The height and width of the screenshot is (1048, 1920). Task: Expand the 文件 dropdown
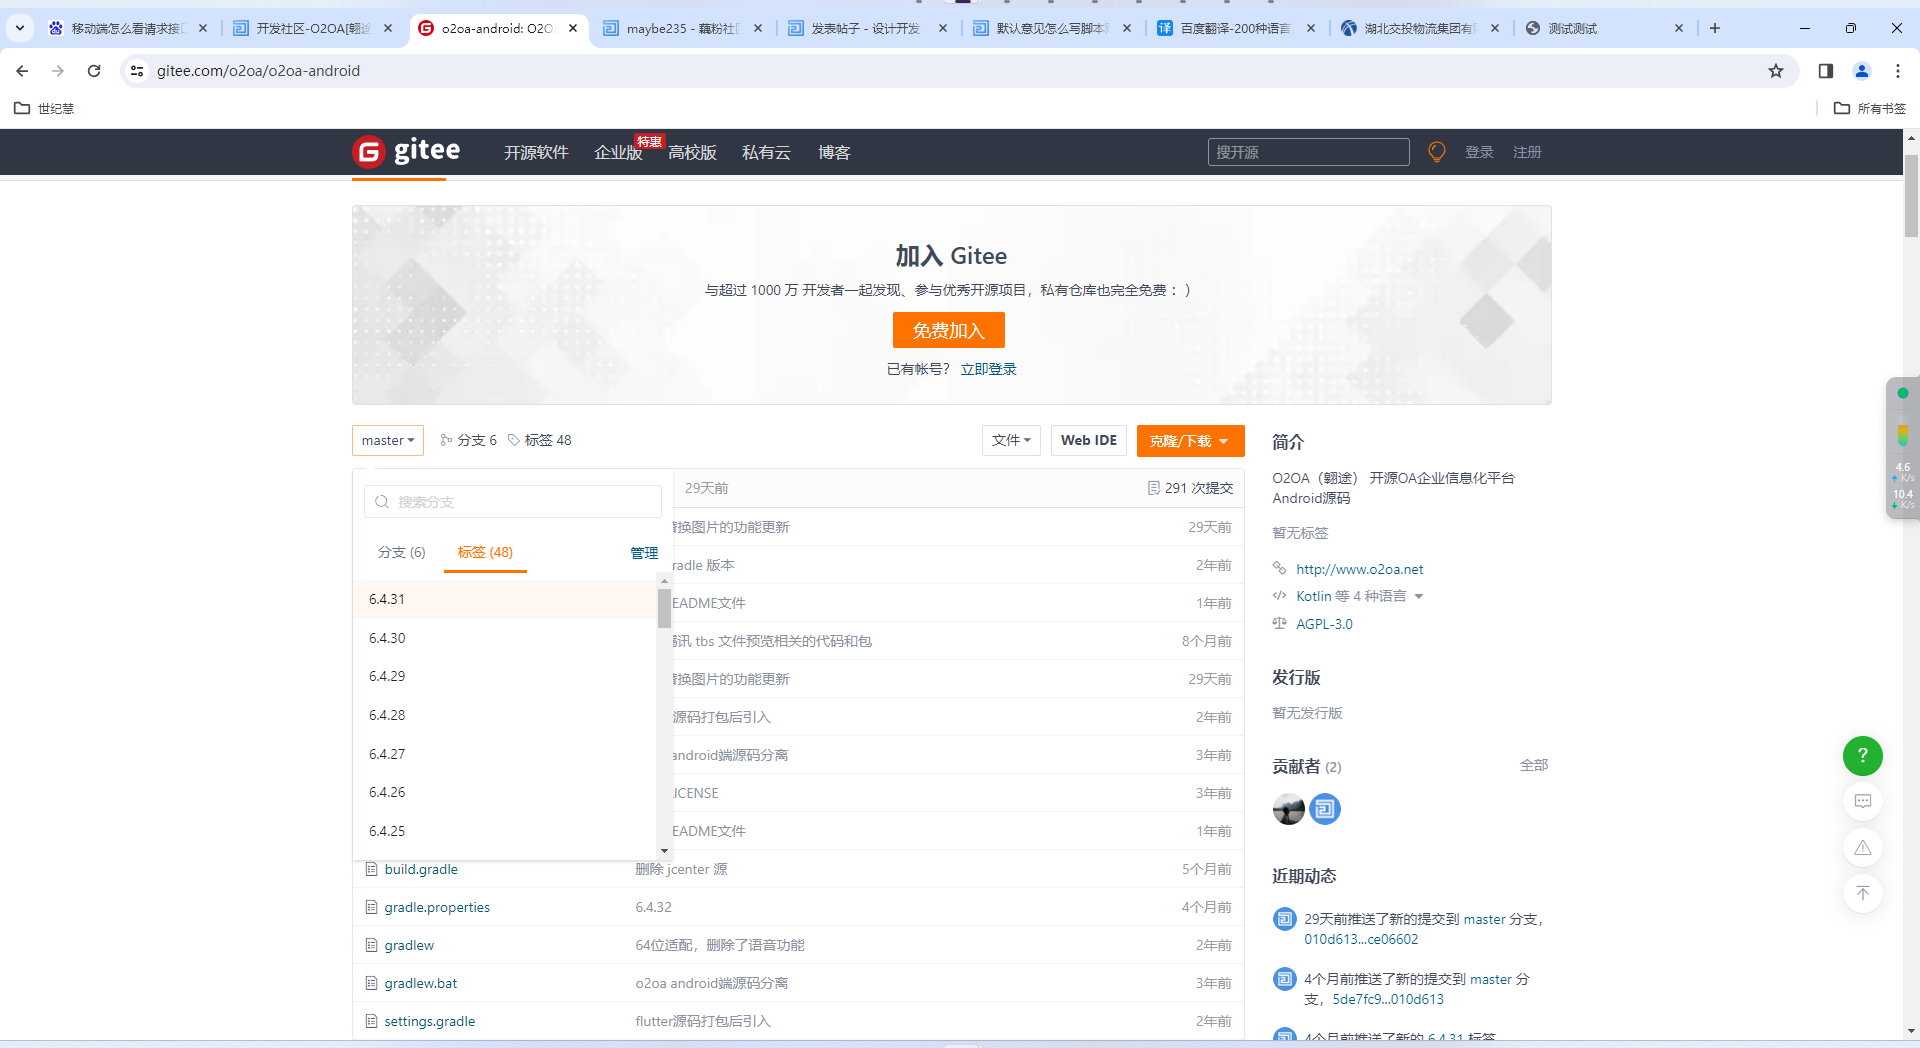[x=1011, y=440]
